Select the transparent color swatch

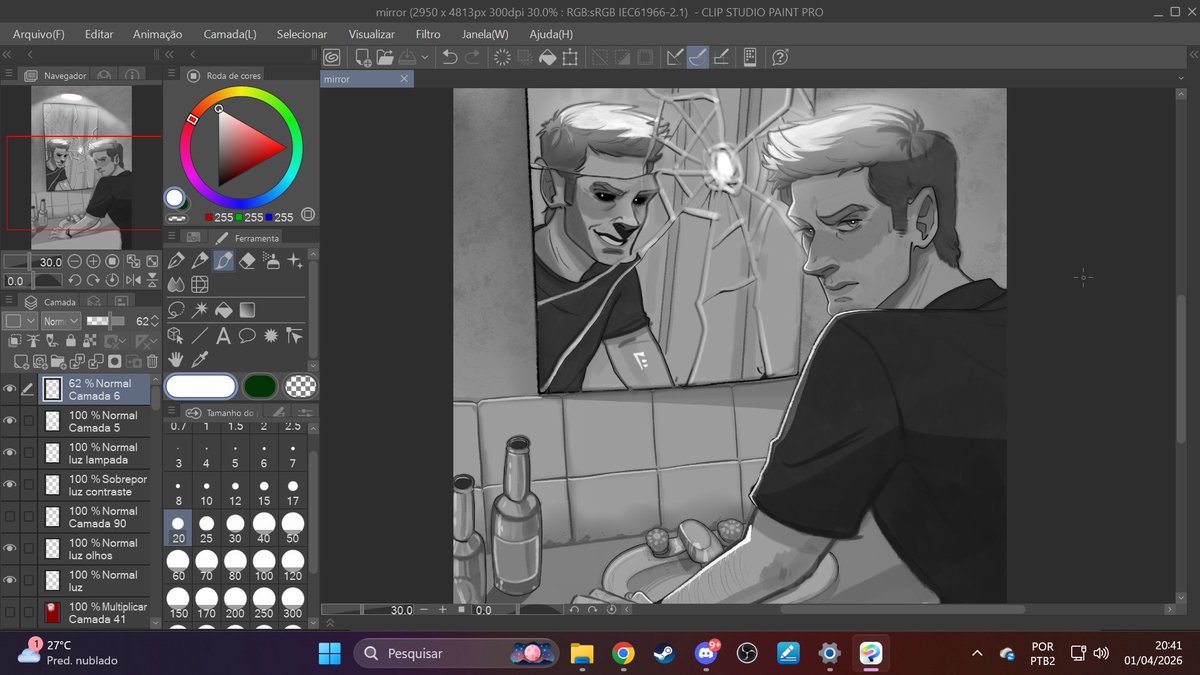coord(301,386)
